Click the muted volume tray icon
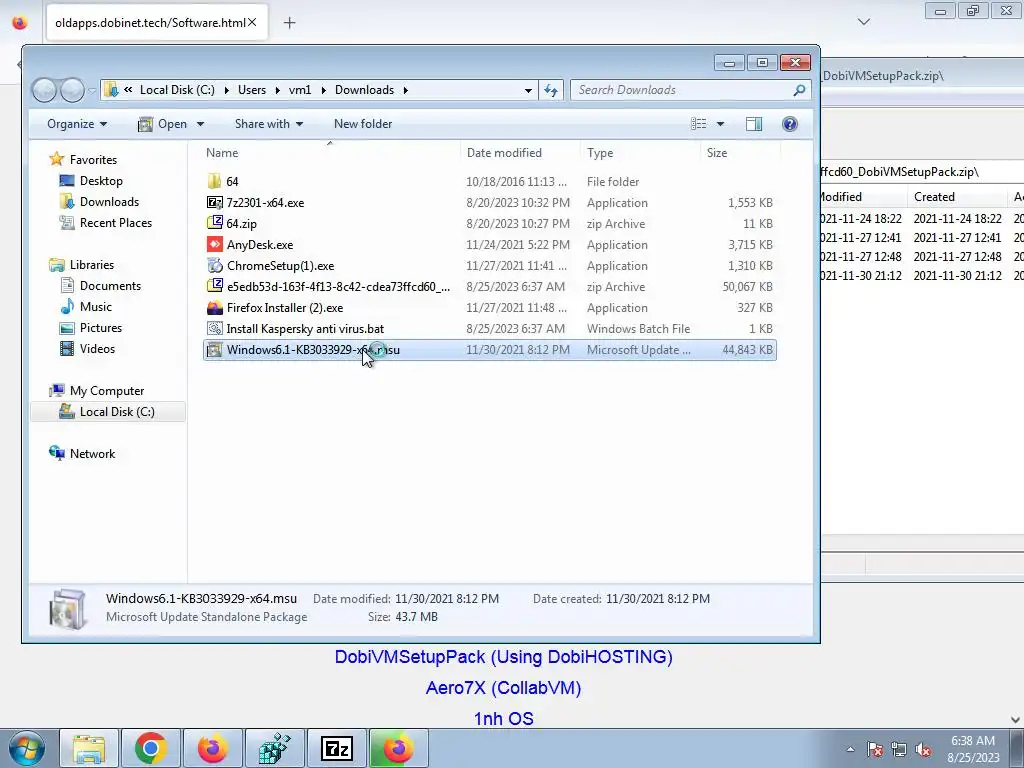The width and height of the screenshot is (1024, 768). pos(923,750)
